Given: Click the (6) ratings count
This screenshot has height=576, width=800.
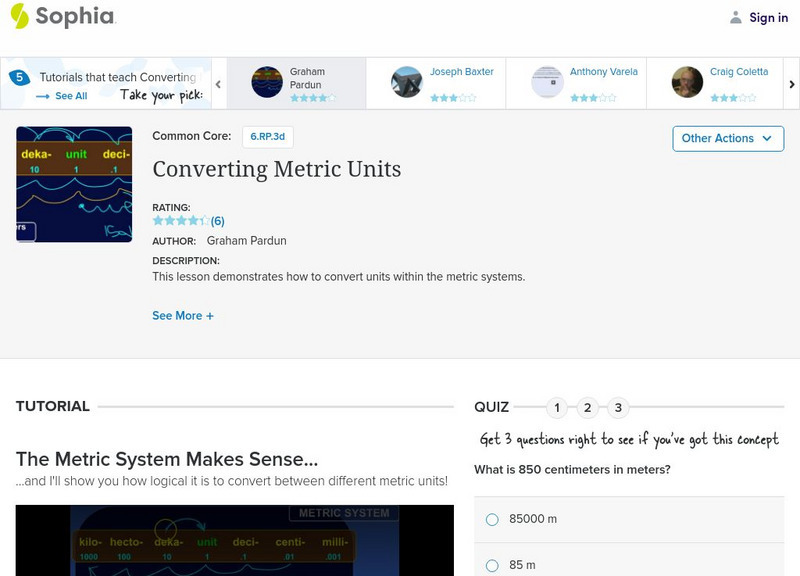Looking at the screenshot, I should tap(217, 221).
